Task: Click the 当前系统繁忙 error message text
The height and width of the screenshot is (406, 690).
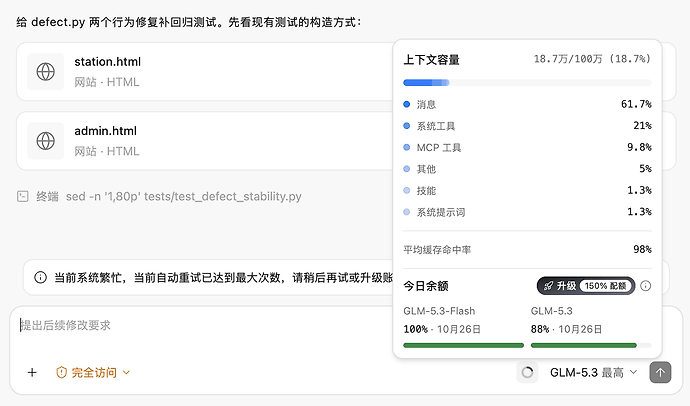Action: pos(223,278)
